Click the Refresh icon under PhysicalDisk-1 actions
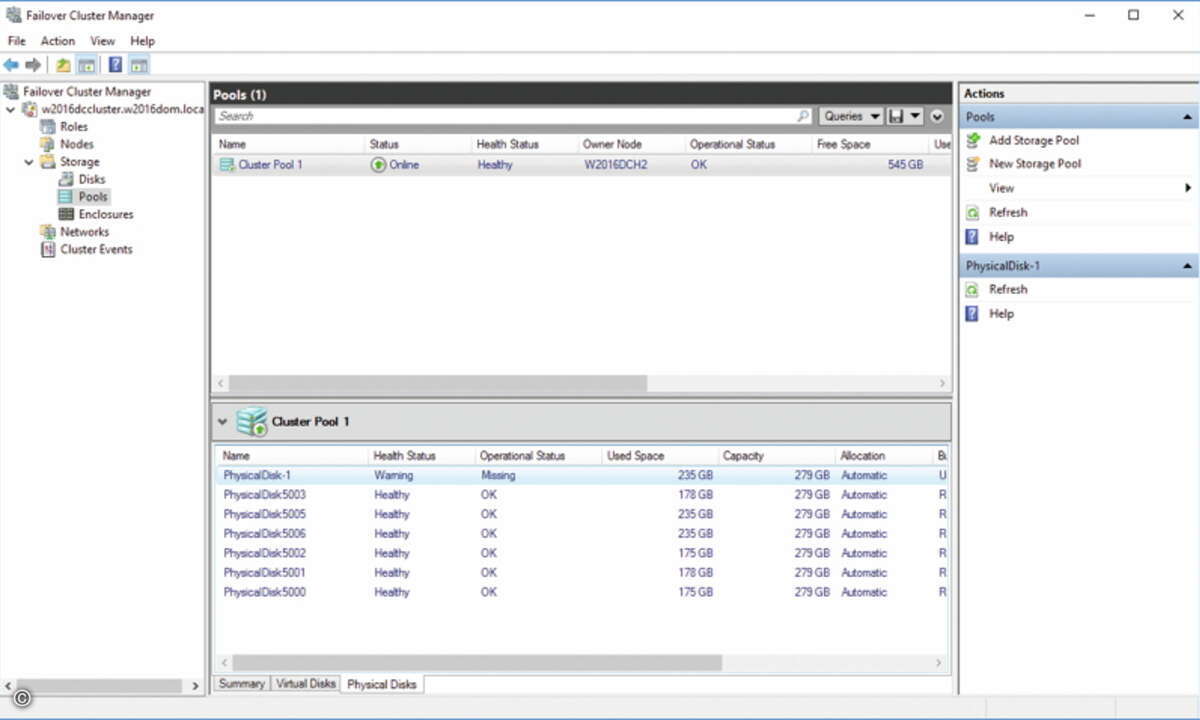The height and width of the screenshot is (720, 1200). (x=972, y=289)
